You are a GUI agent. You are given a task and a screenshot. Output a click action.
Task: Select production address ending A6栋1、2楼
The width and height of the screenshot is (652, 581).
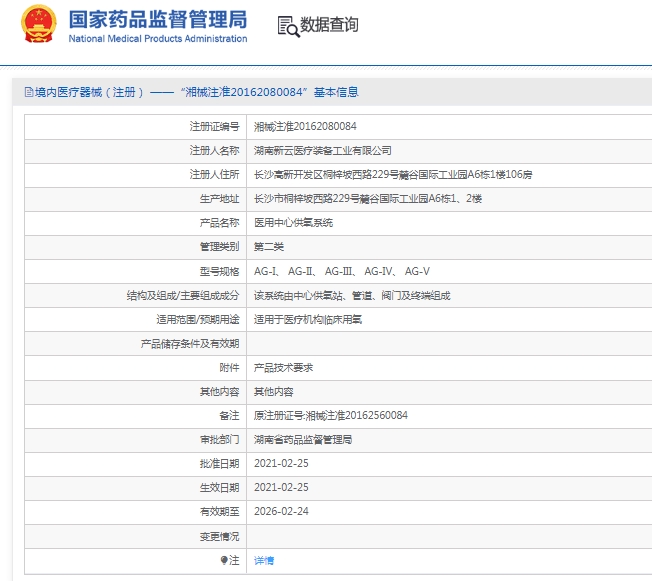pos(368,199)
